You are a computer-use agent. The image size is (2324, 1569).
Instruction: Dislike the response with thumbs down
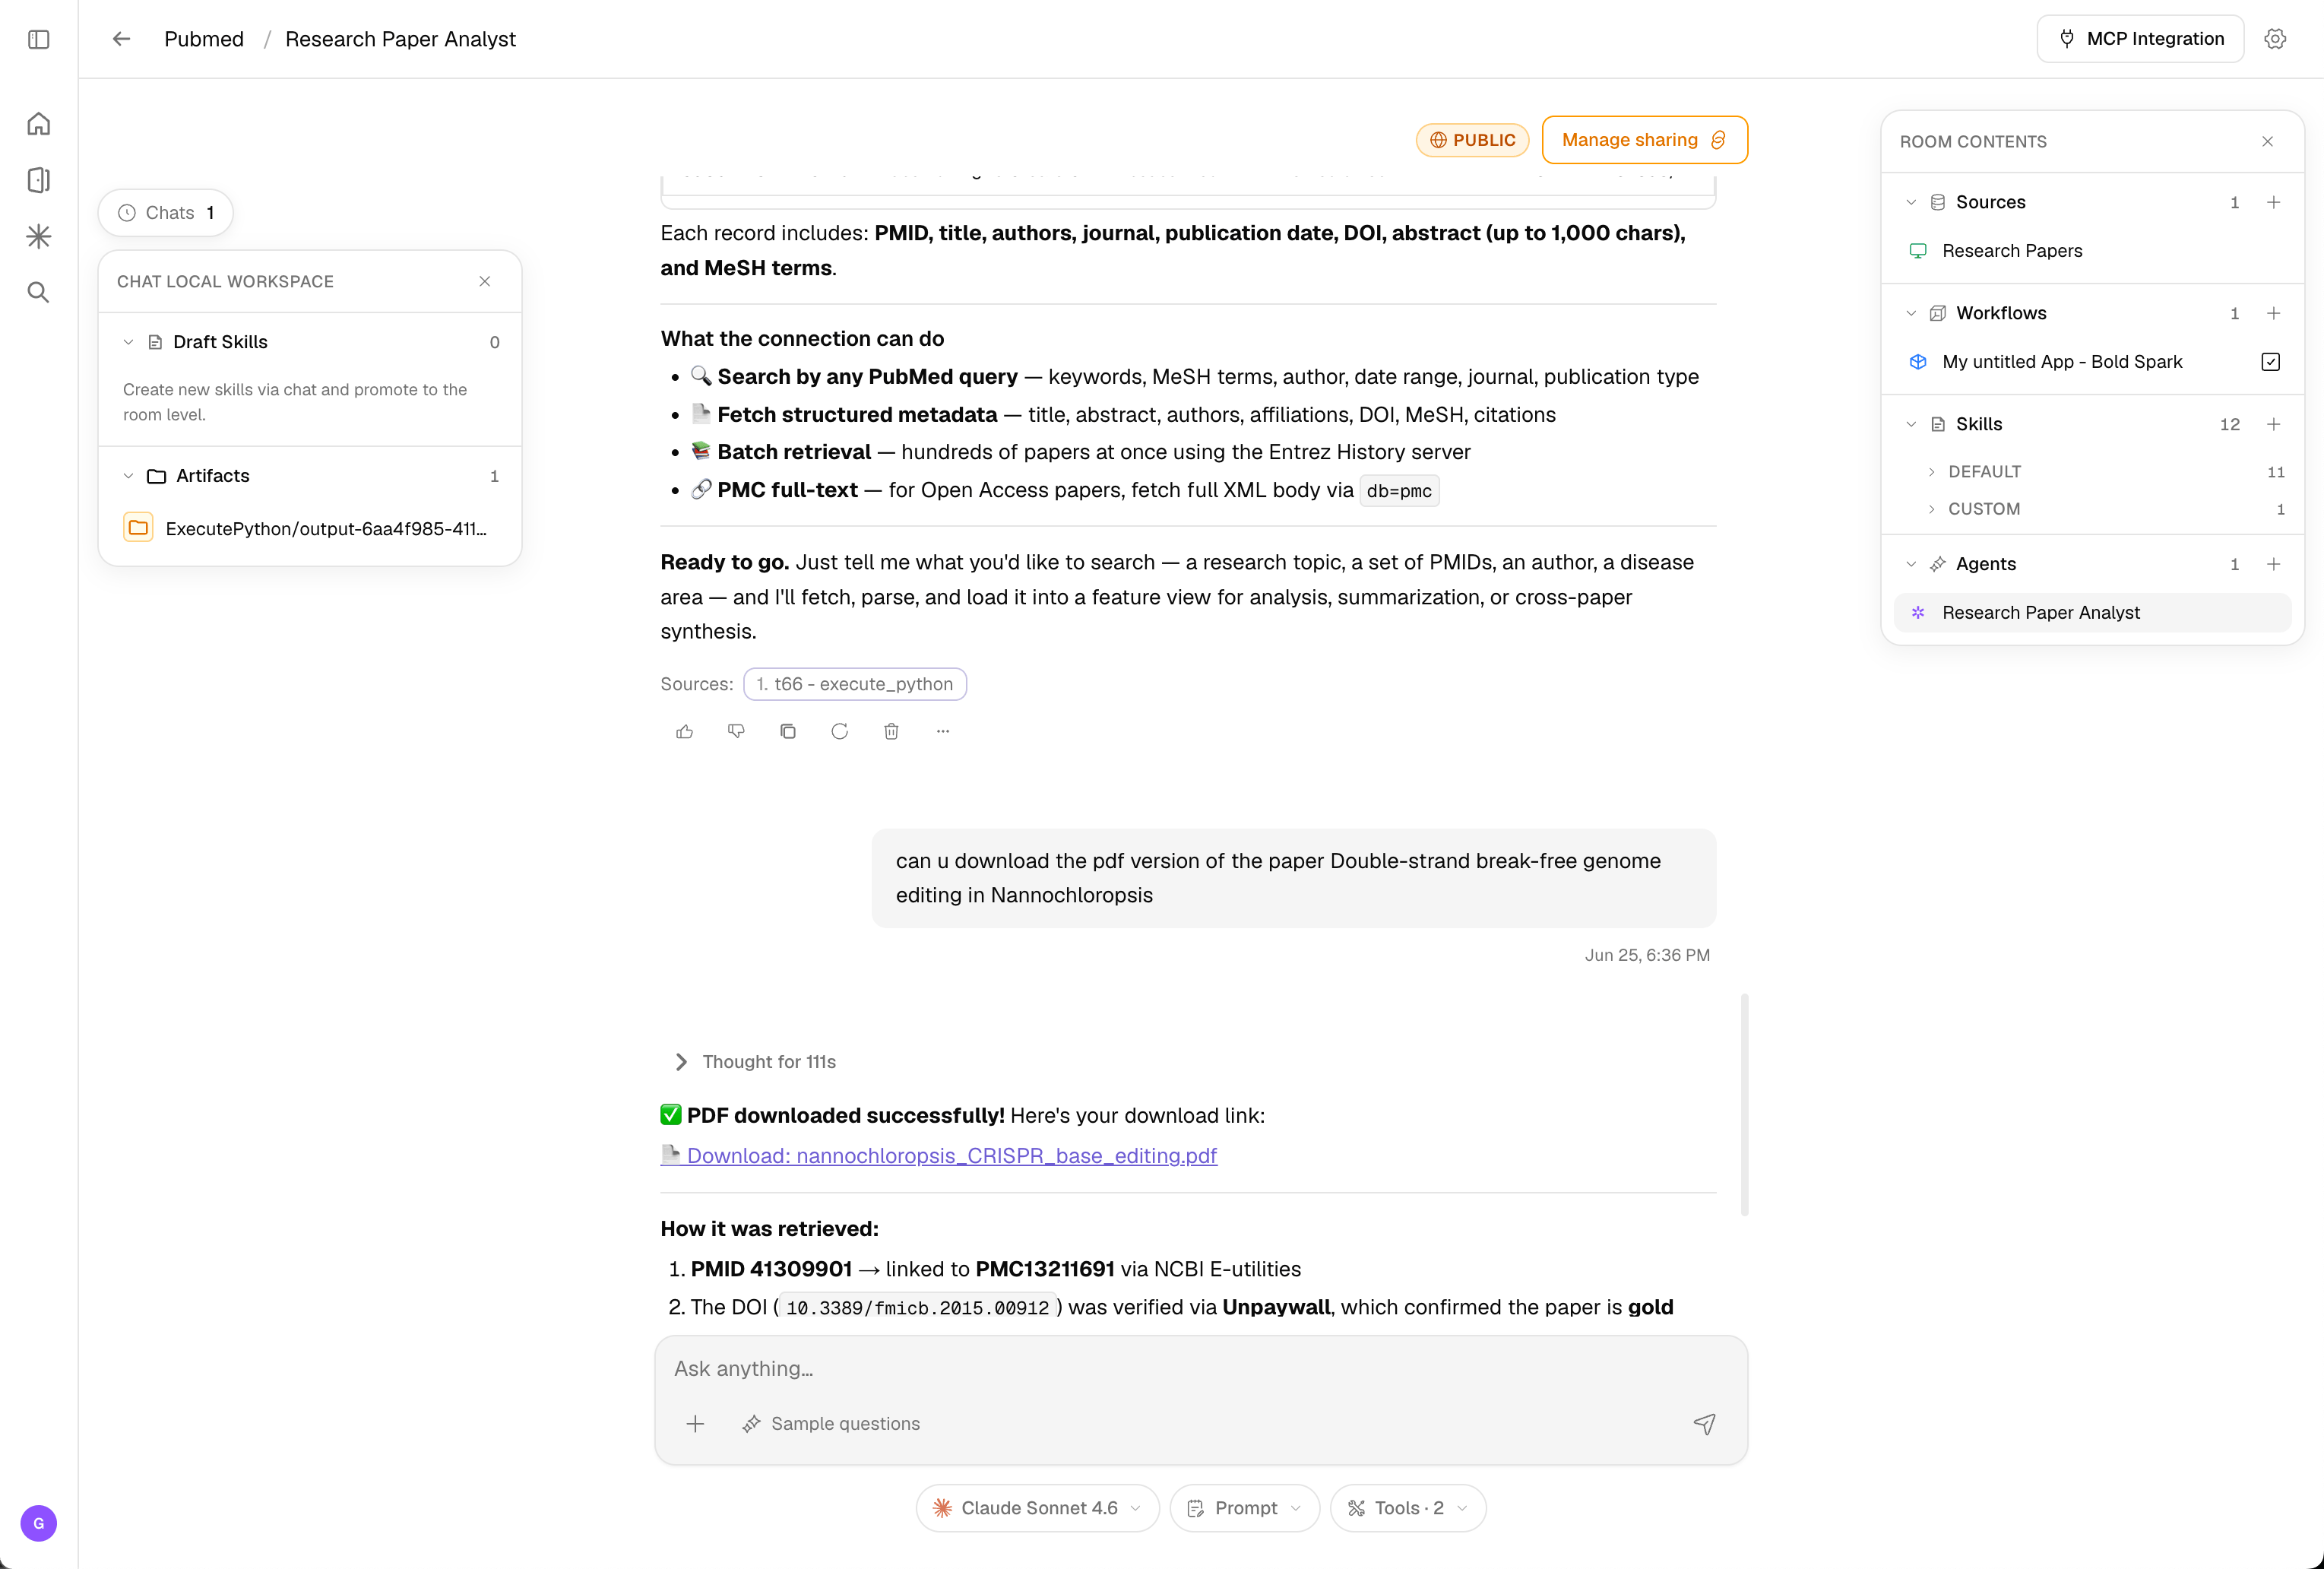[737, 731]
